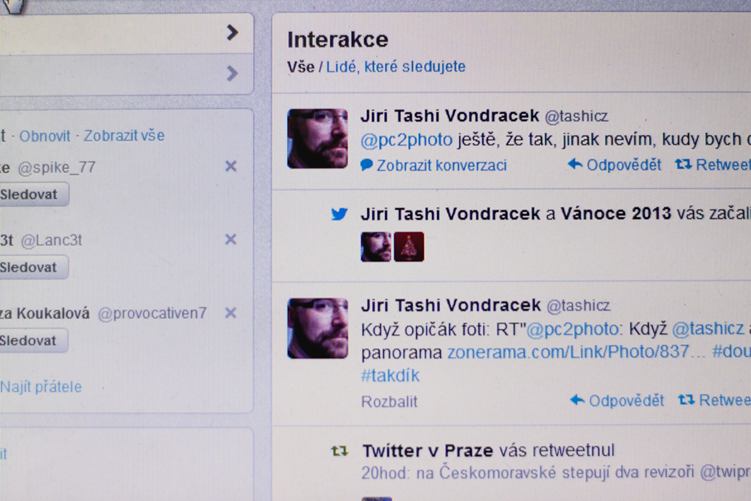This screenshot has width=751, height=501.
Task: Select the Vše filter tab
Action: 301,67
